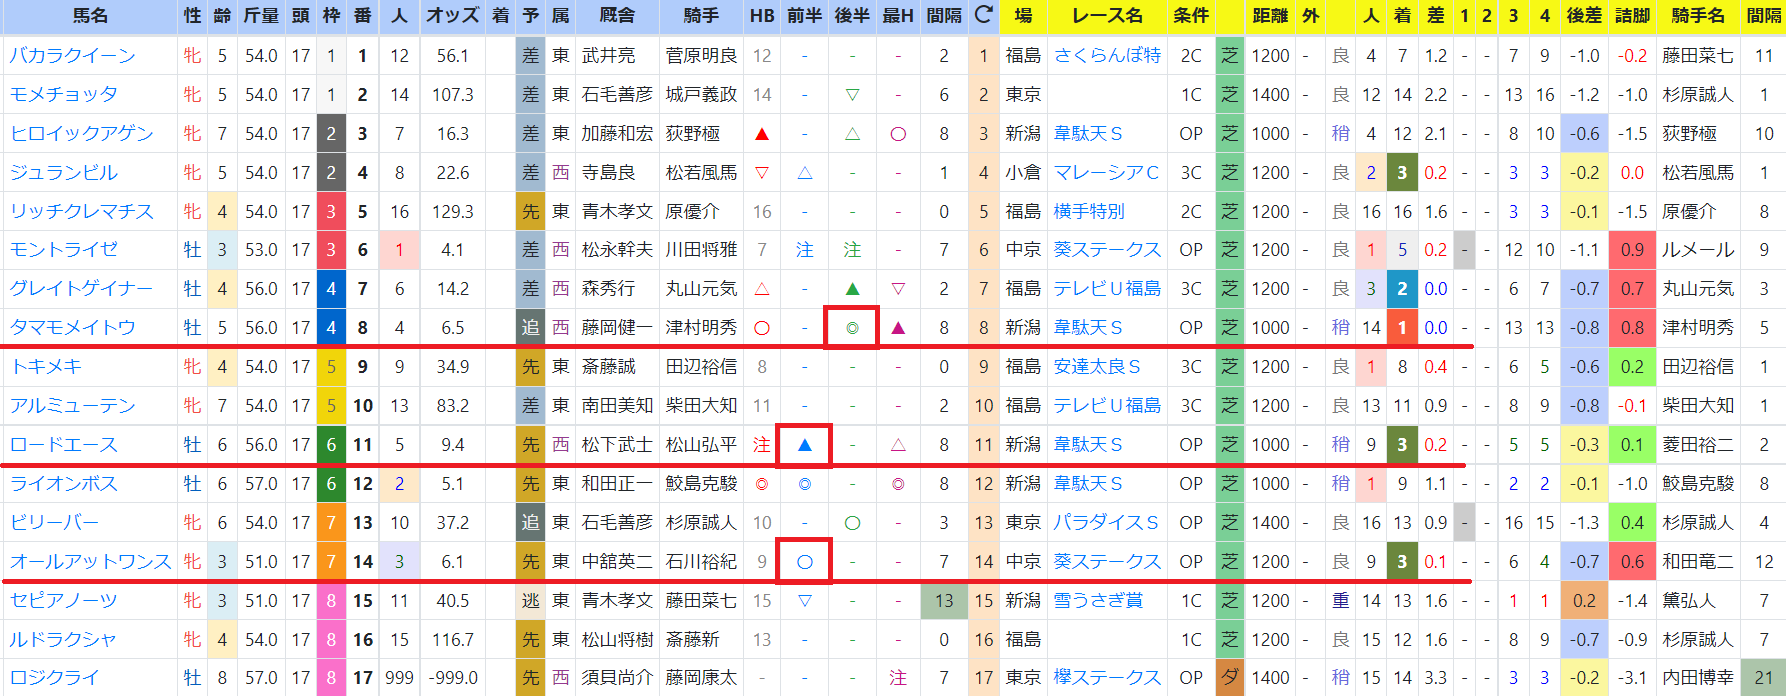Image resolution: width=1786 pixels, height=696 pixels.
Task: Click blue double circle in ライオンボス row
Action: coord(805,484)
